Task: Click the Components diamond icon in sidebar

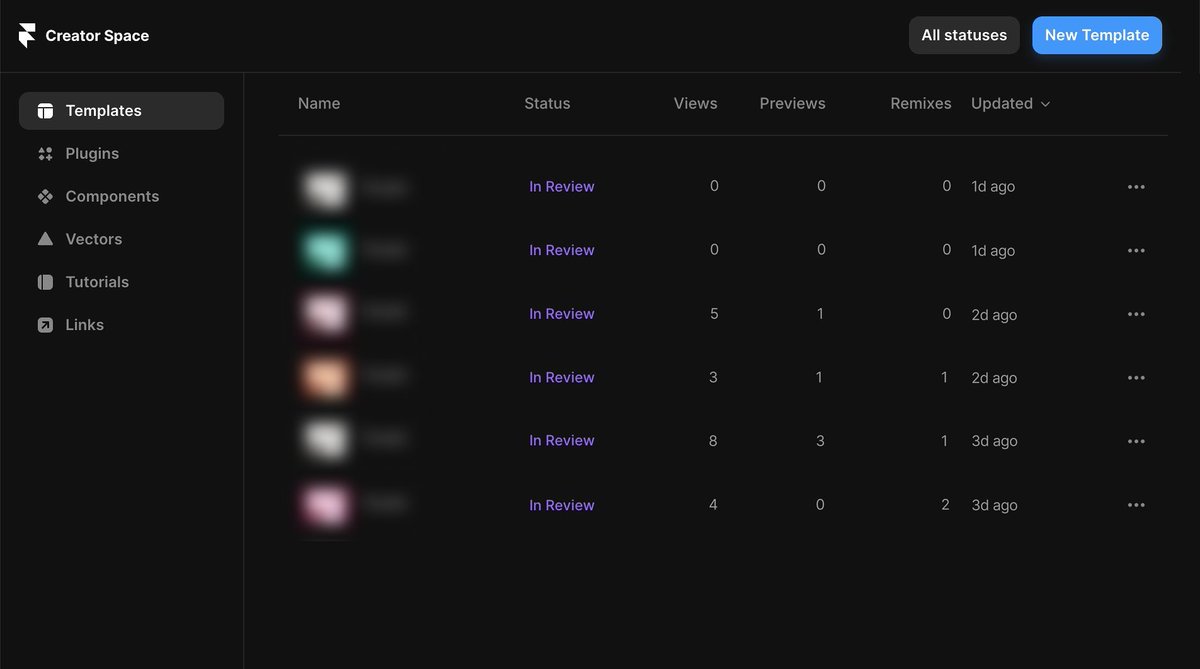Action: [45, 197]
